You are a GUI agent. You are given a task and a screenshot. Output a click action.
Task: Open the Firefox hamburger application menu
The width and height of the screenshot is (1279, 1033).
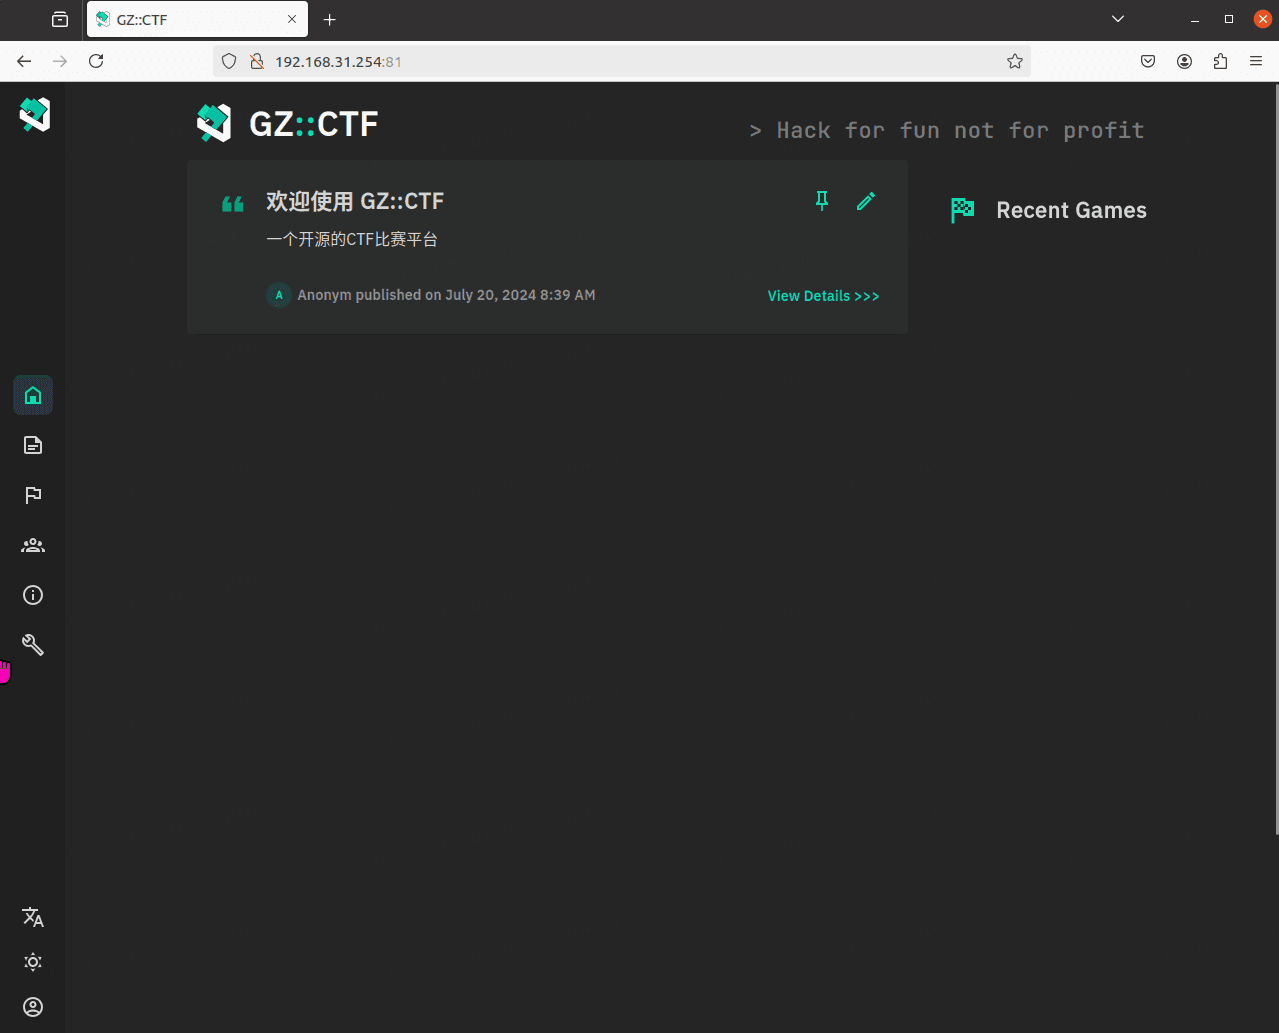click(1256, 61)
